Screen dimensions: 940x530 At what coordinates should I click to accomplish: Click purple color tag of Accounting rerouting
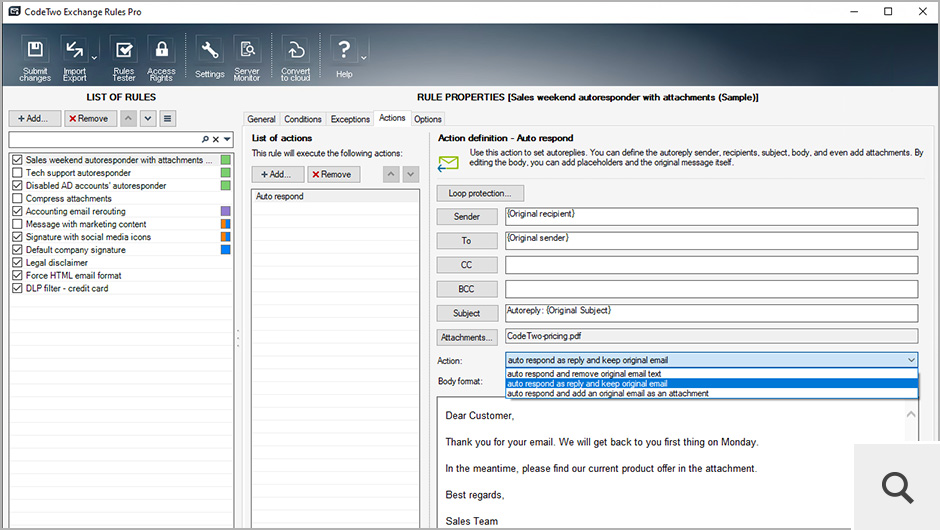(x=225, y=211)
